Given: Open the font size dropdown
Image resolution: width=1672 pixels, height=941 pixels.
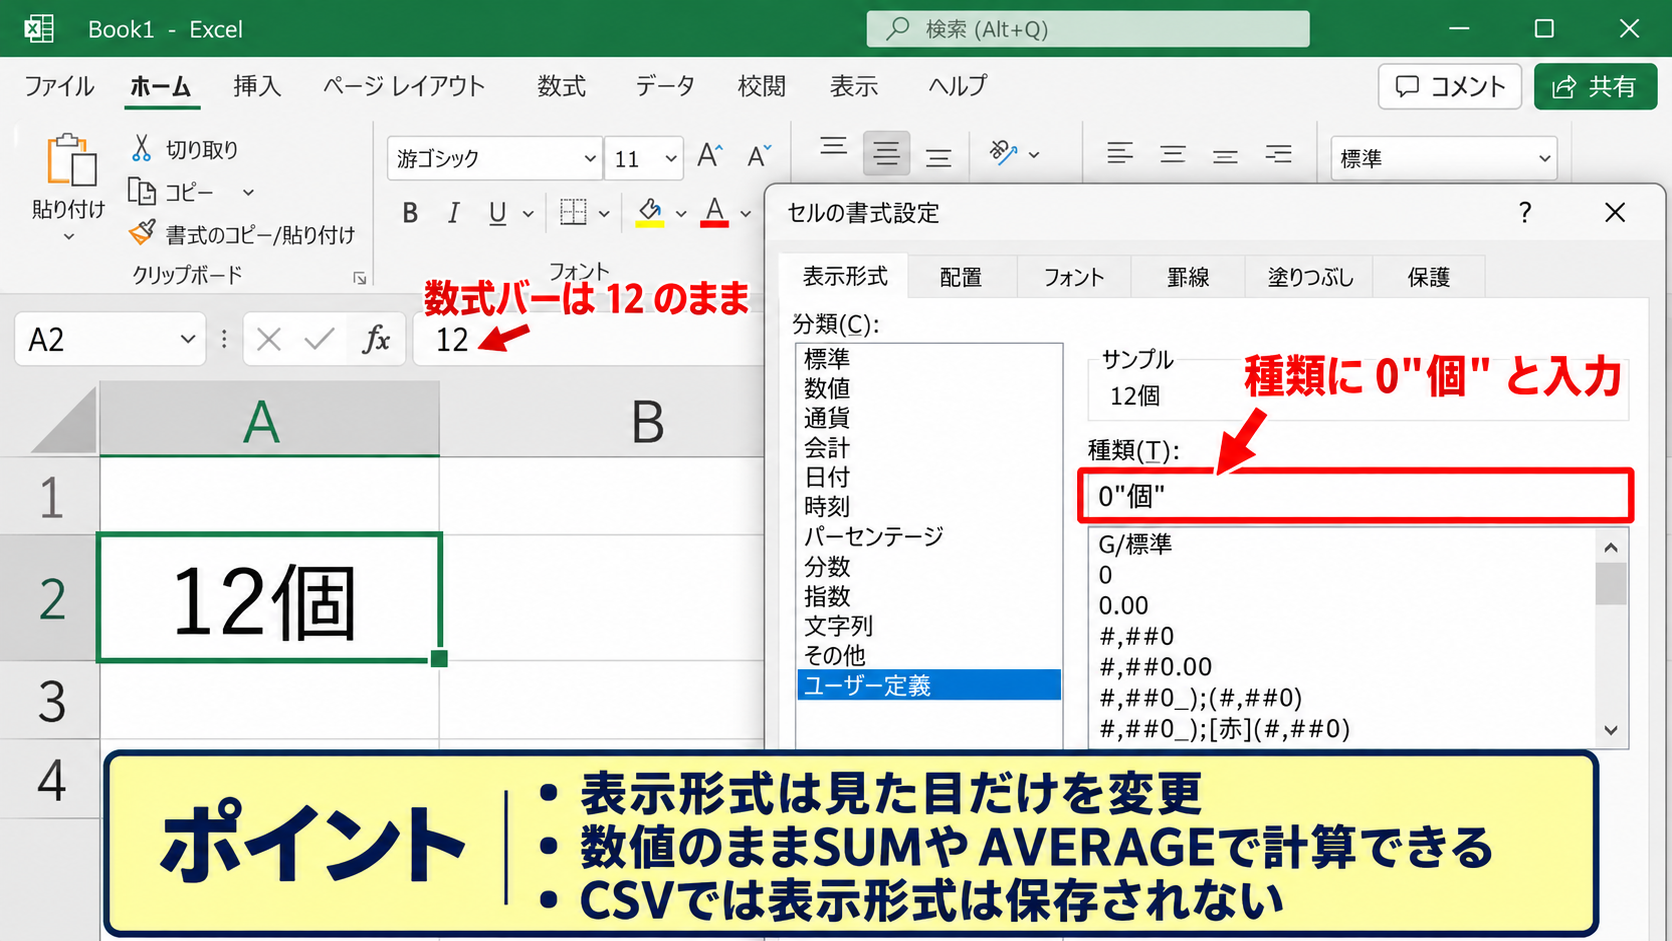Looking at the screenshot, I should 671,159.
